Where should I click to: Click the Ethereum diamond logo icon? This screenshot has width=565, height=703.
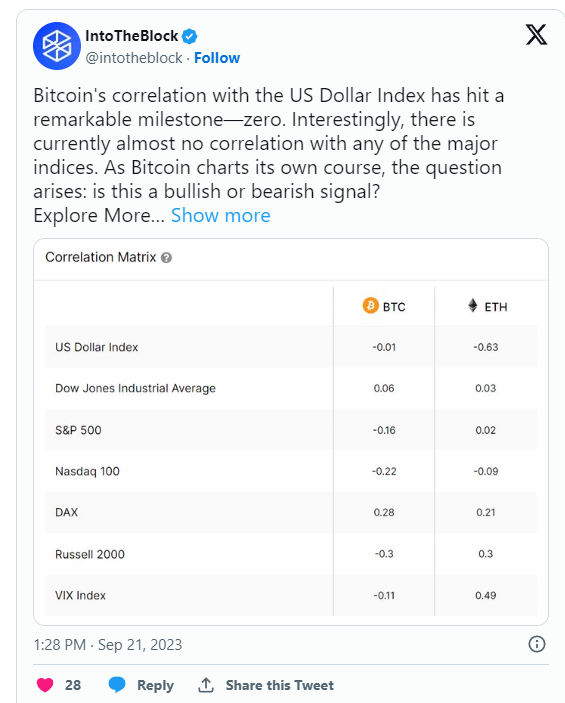tap(473, 305)
